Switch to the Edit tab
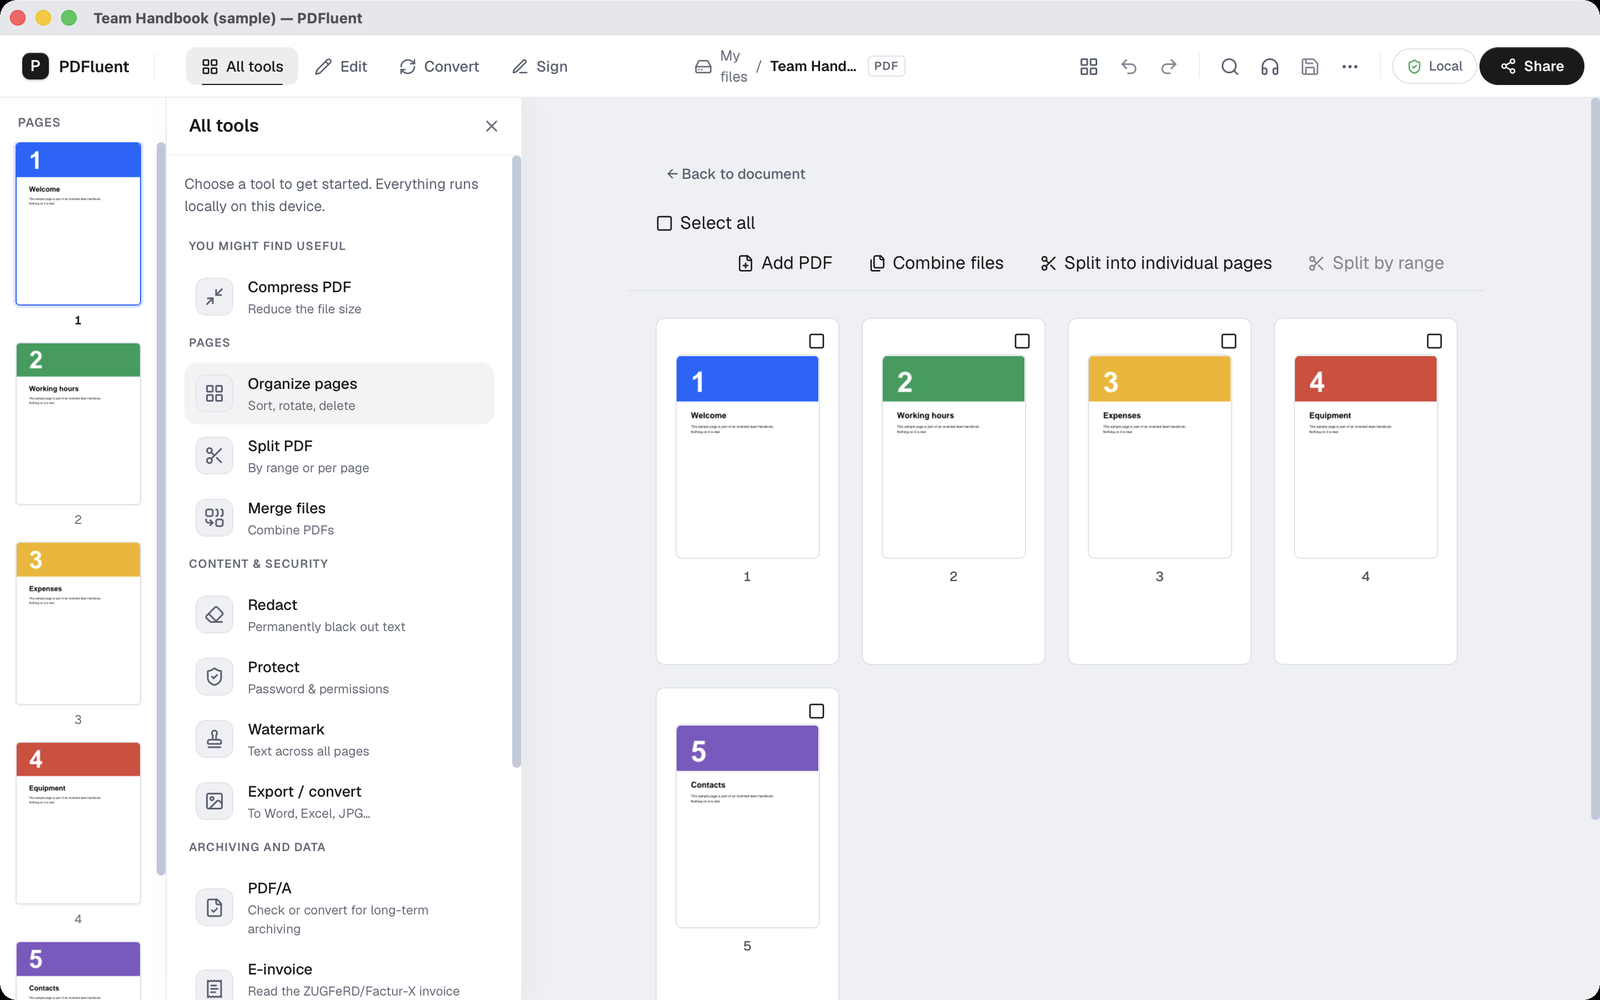This screenshot has width=1600, height=1000. tap(341, 66)
